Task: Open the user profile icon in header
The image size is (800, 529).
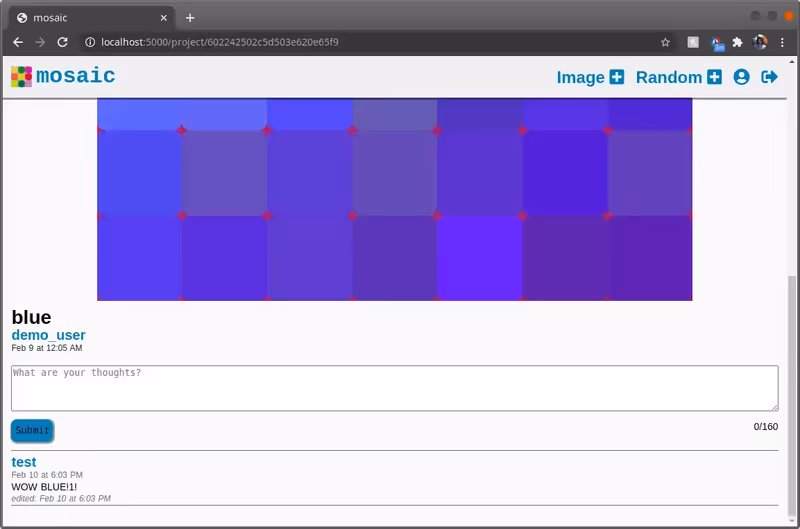Action: pyautogui.click(x=741, y=77)
